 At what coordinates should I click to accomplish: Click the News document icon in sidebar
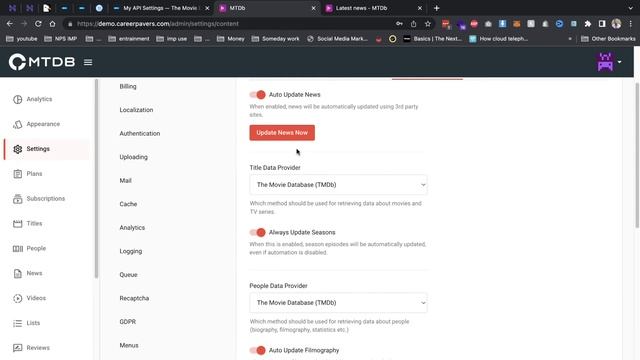18,273
